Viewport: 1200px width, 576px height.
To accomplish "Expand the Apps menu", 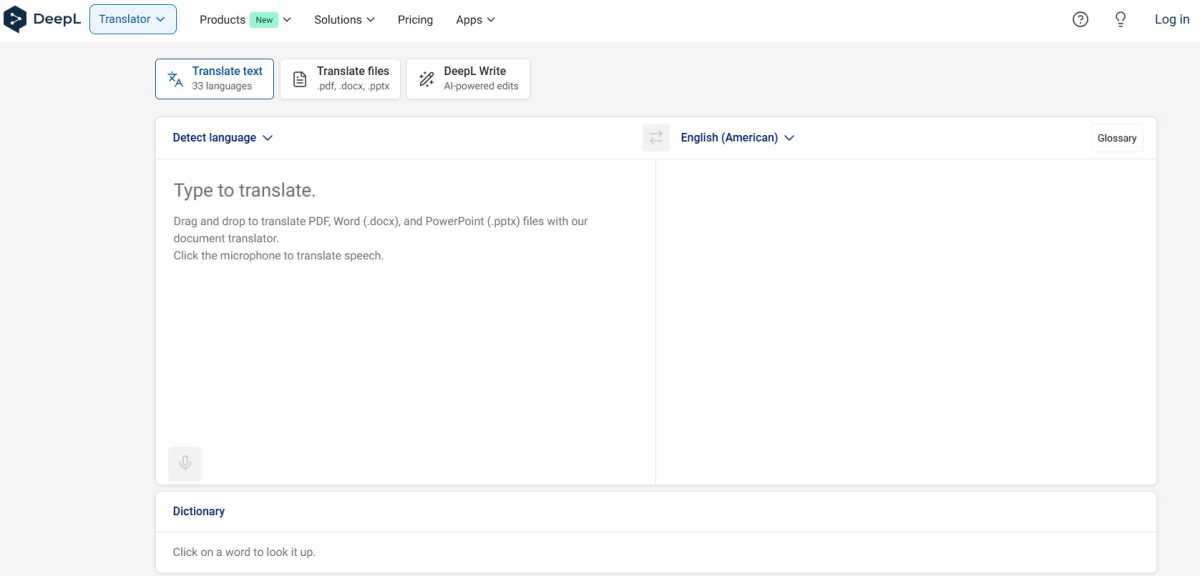I will pos(475,19).
